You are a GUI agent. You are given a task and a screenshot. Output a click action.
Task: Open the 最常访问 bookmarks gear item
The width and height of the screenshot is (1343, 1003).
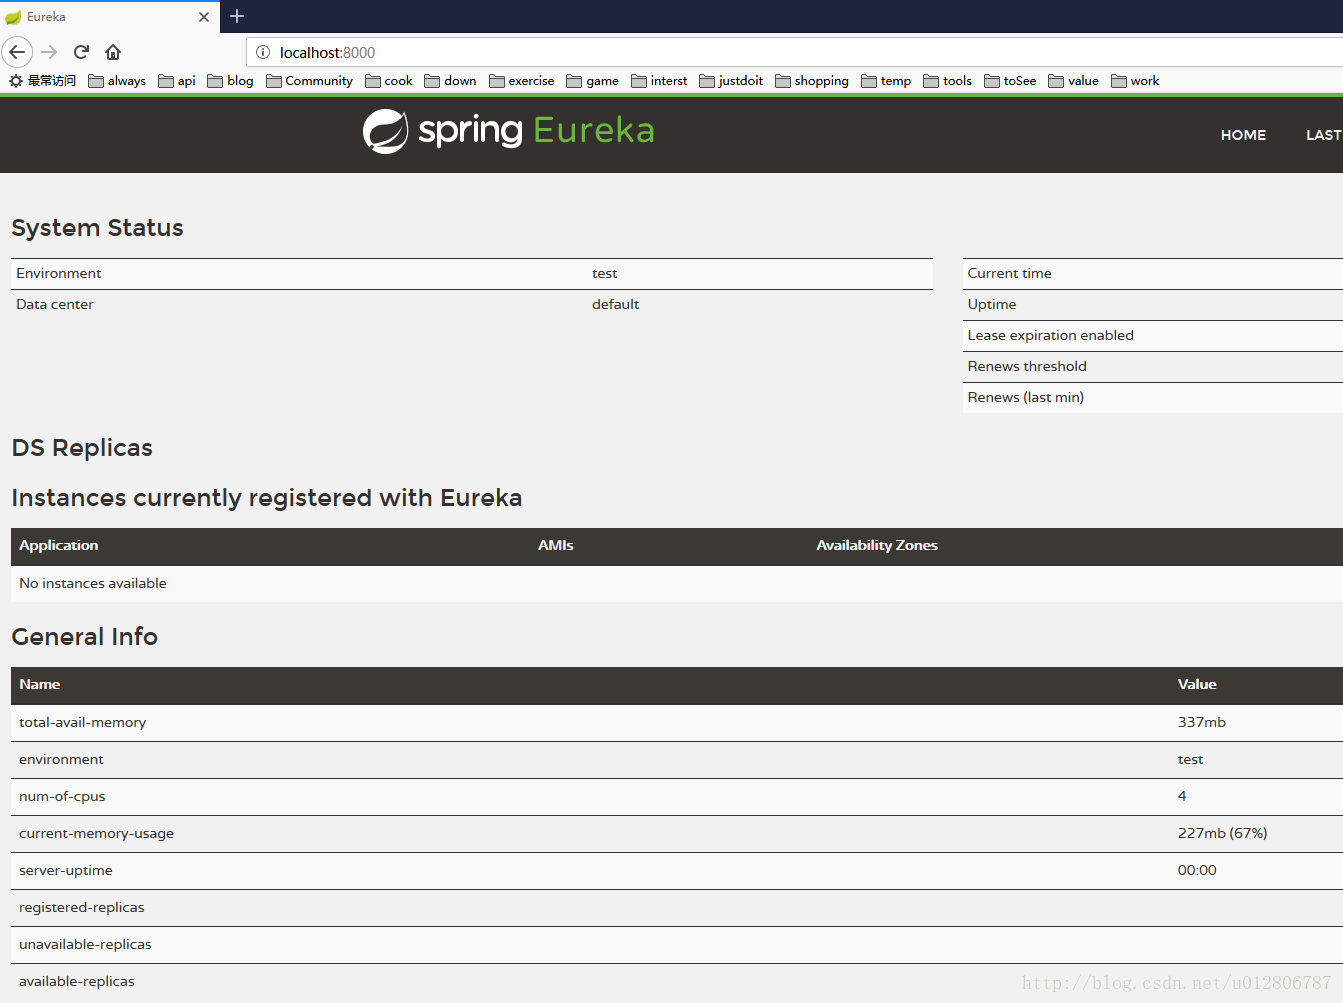[43, 81]
